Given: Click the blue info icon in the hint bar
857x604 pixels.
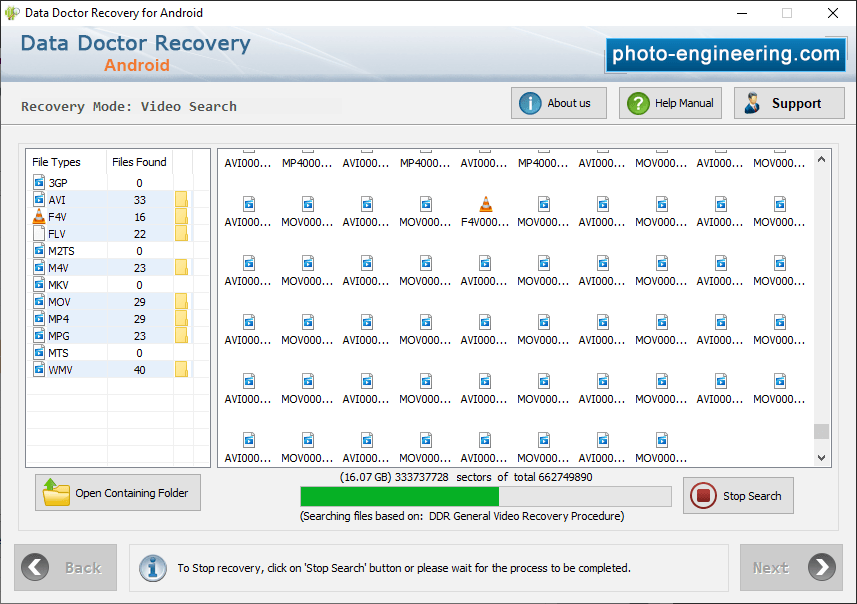Looking at the screenshot, I should click(x=153, y=568).
